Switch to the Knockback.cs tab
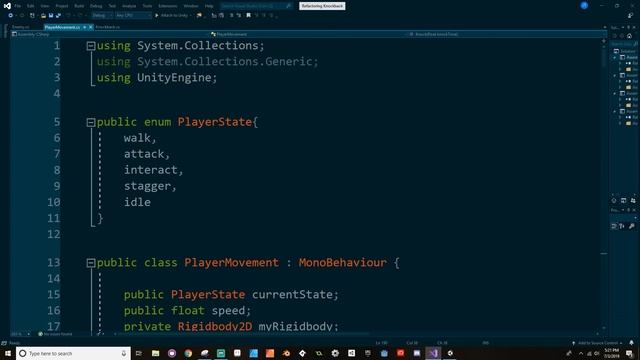Image resolution: width=640 pixels, height=360 pixels. 108,27
